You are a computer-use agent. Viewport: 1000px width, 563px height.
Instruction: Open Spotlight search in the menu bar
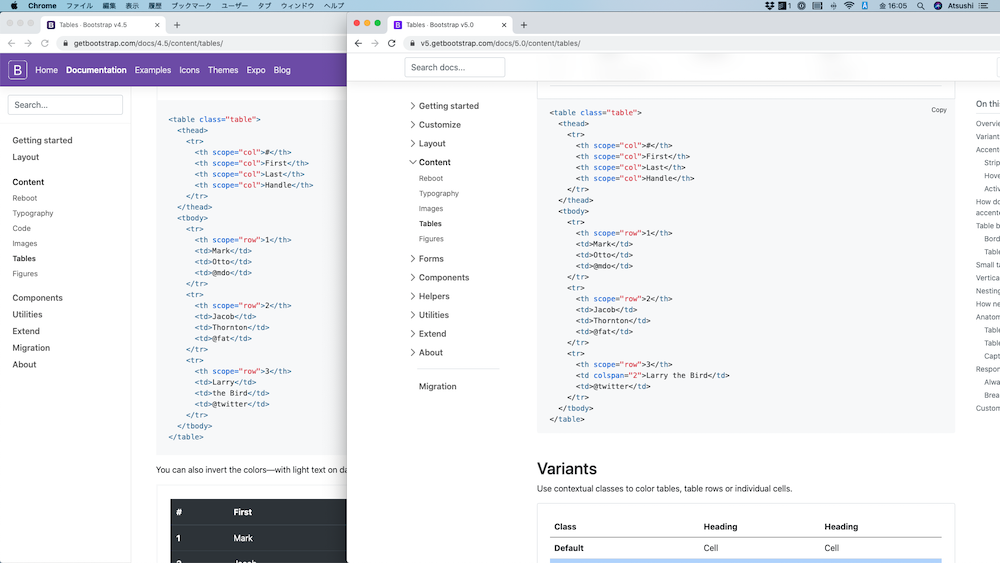920,6
